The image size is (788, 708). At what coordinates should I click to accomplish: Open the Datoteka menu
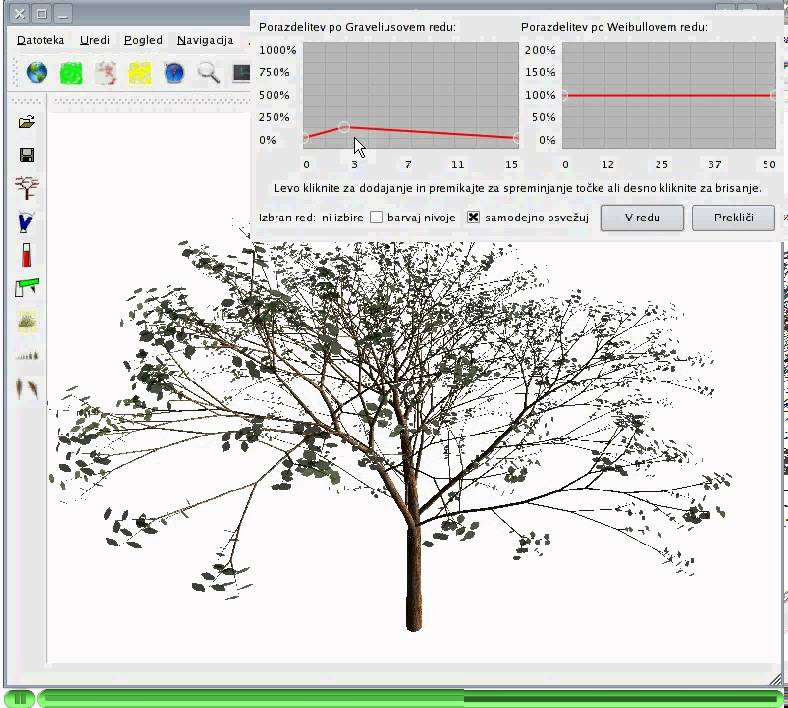tap(40, 40)
